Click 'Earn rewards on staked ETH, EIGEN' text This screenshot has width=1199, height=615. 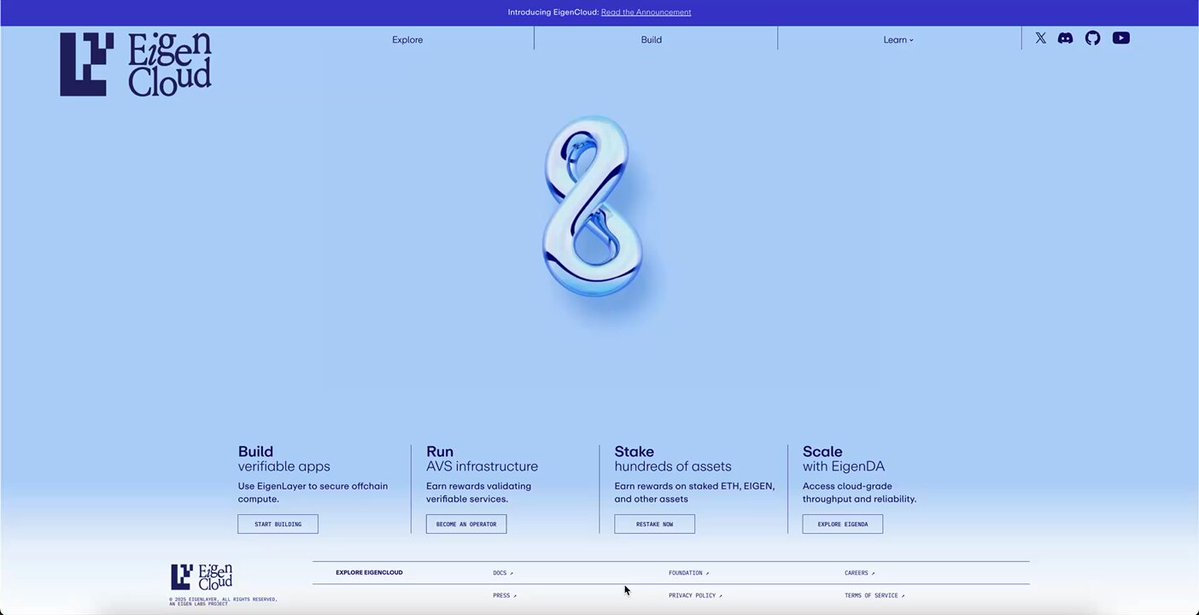click(x=694, y=493)
